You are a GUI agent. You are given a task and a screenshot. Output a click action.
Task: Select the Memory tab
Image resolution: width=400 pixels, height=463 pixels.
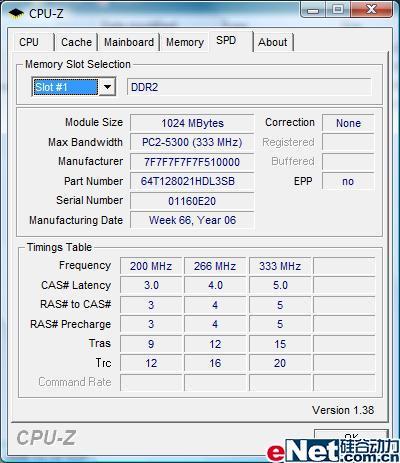(x=185, y=42)
